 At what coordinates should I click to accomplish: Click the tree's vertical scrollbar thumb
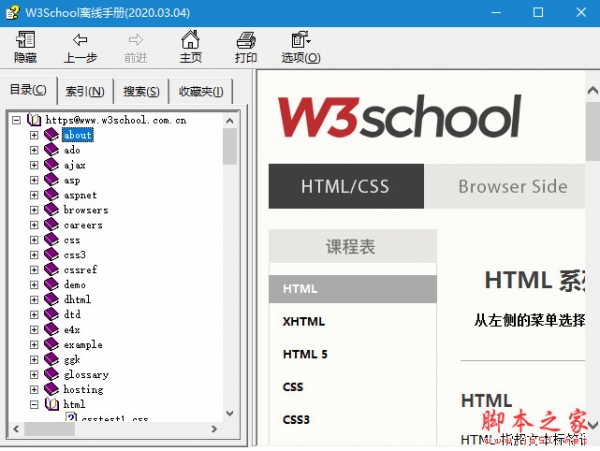(230, 147)
